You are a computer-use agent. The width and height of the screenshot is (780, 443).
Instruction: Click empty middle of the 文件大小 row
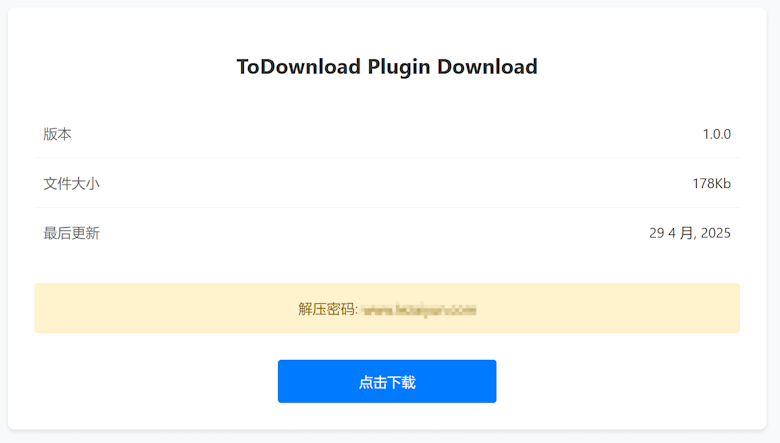tap(387, 183)
